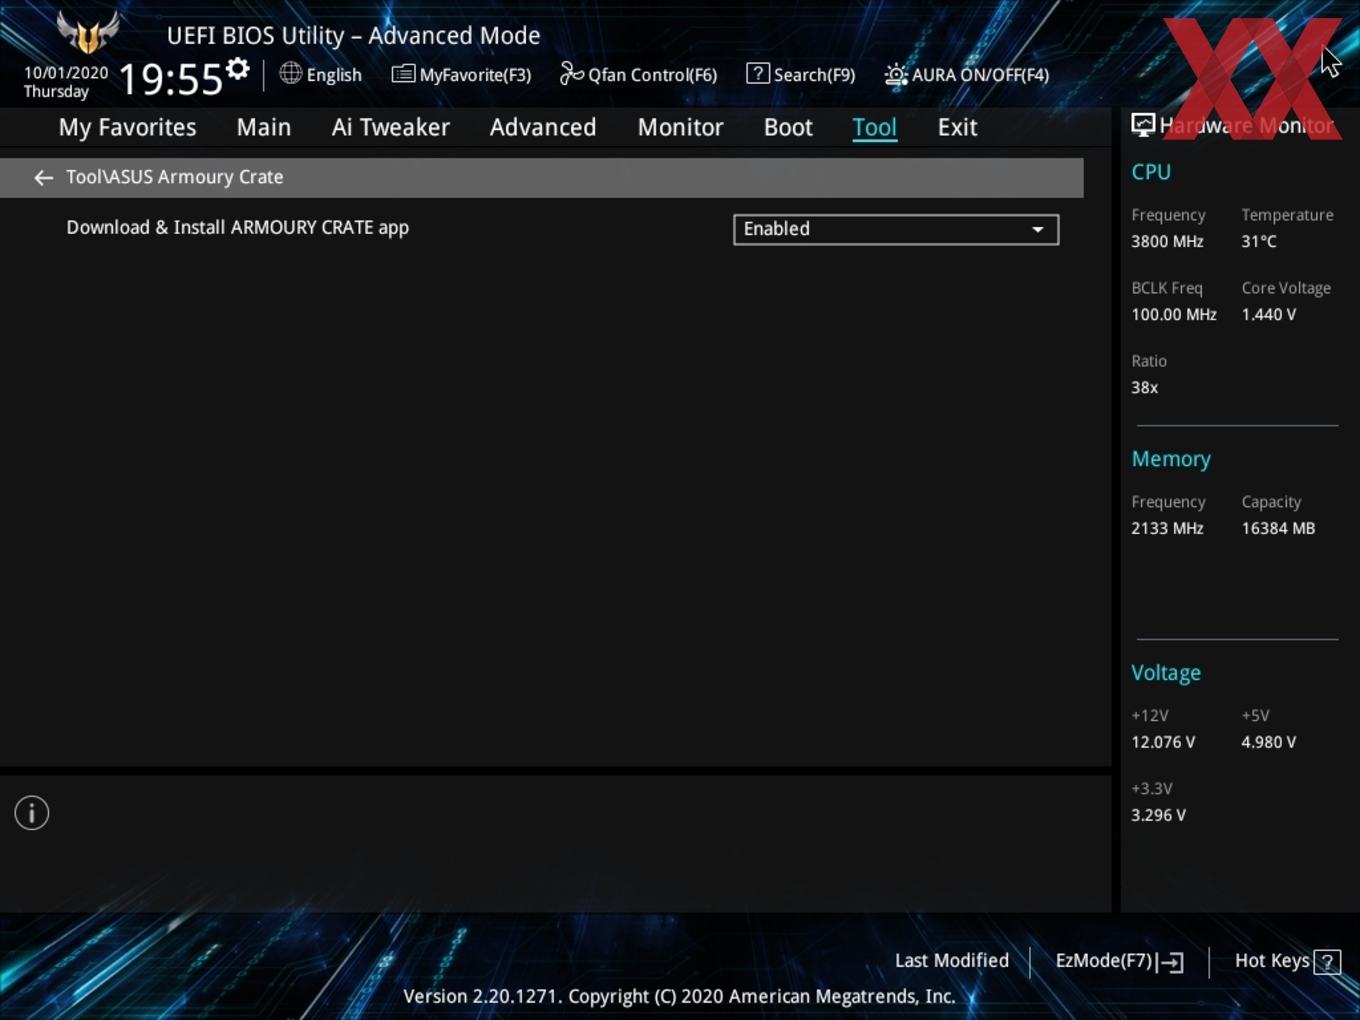Switch to EzMode(F7)
1360x1020 pixels.
pyautogui.click(x=1119, y=961)
